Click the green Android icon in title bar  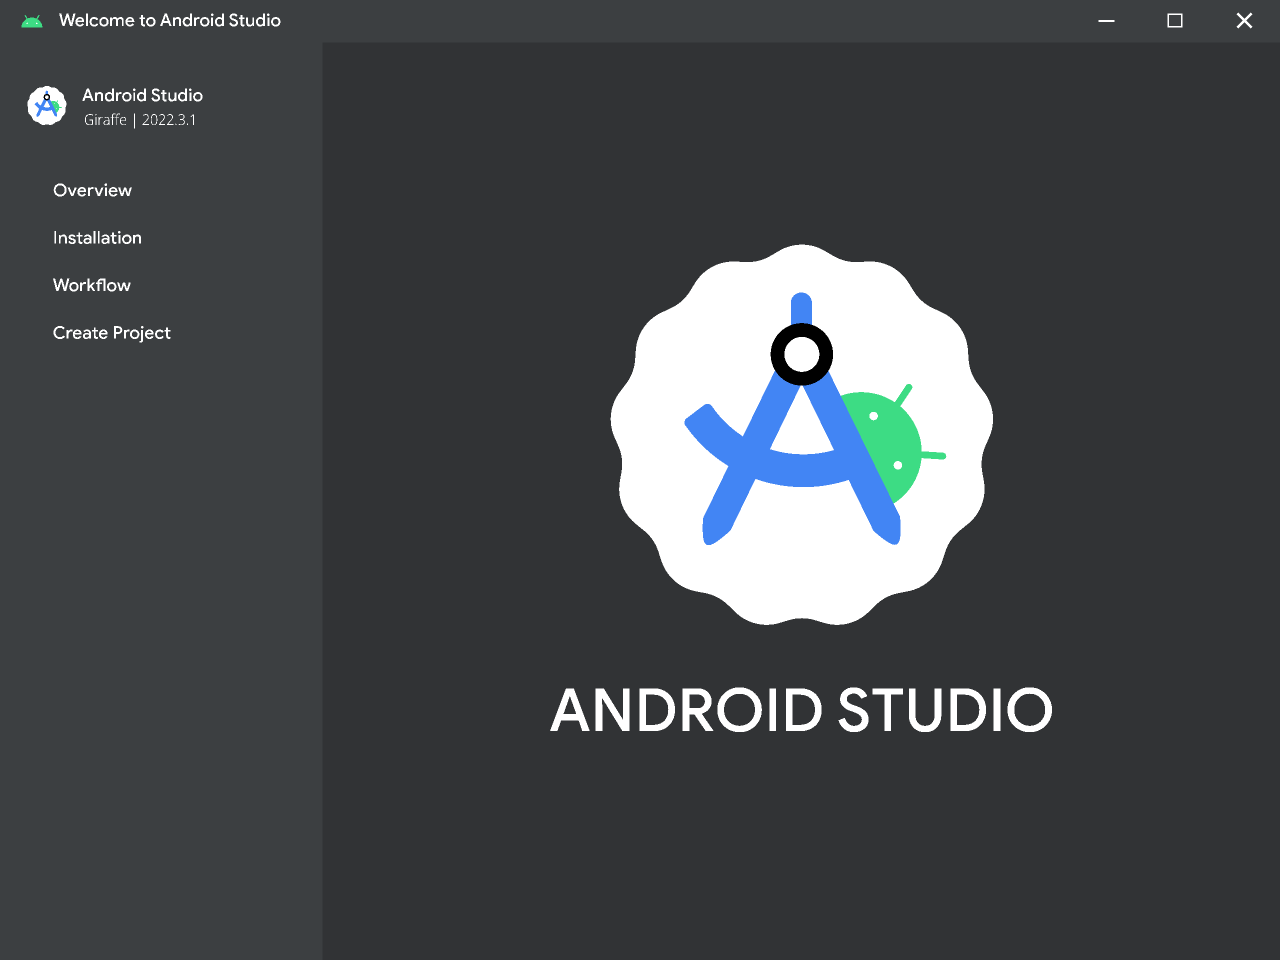[32, 21]
